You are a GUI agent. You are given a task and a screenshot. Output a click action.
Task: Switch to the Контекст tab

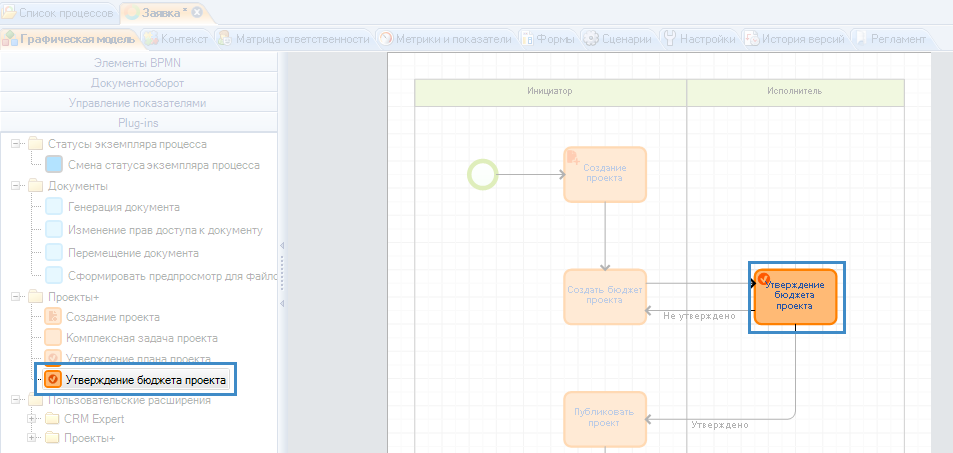pos(176,39)
